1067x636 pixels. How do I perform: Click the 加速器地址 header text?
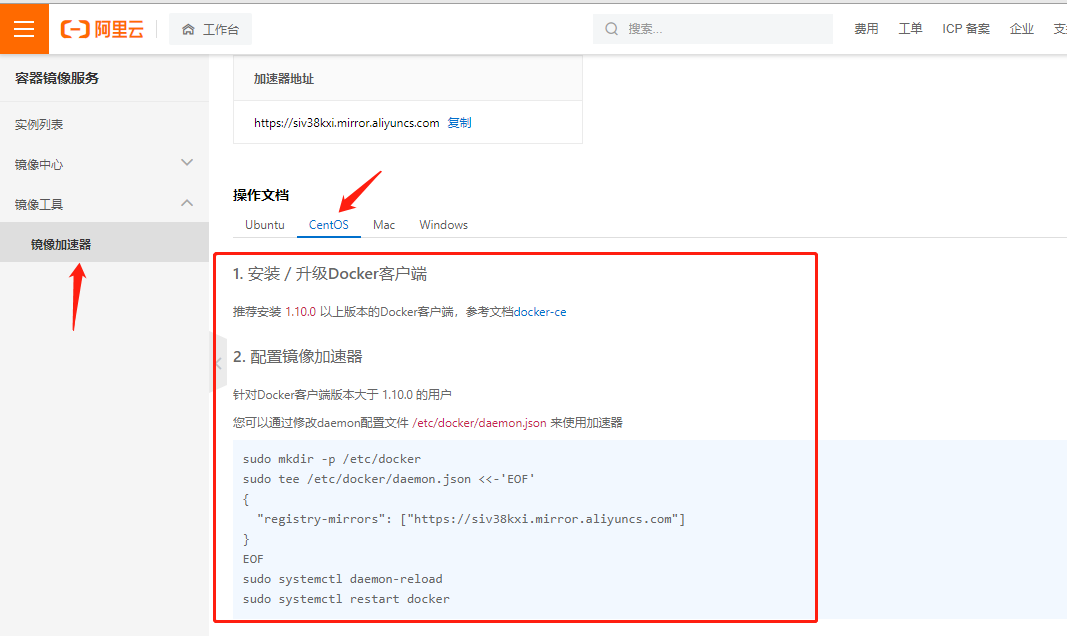(284, 79)
